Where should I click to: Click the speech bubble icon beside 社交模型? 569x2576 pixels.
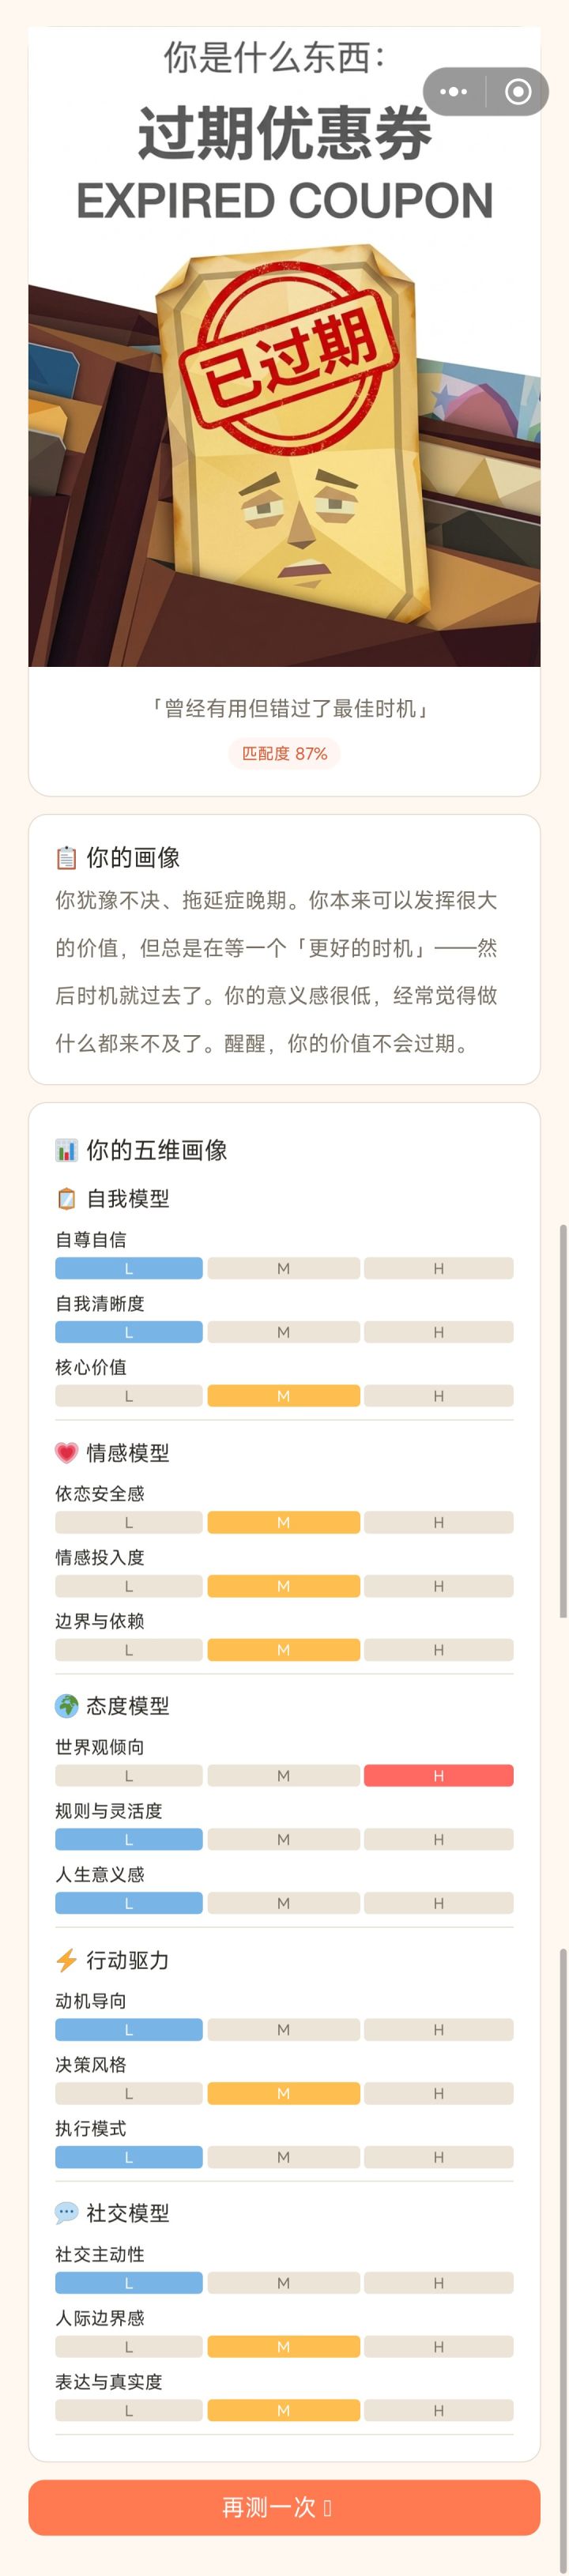[66, 2213]
